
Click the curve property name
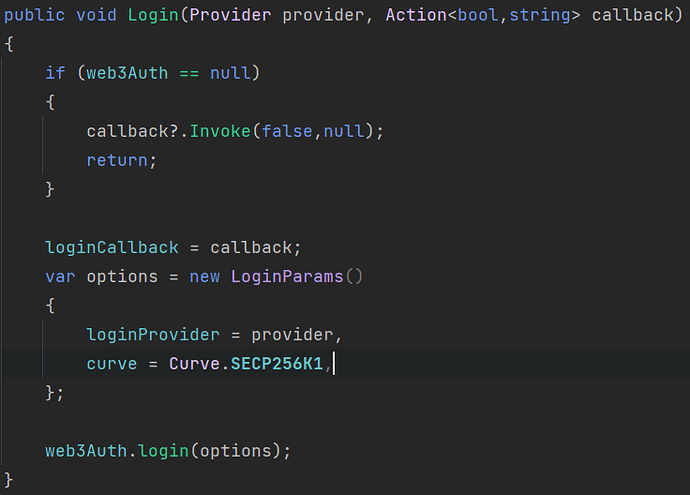pos(112,363)
